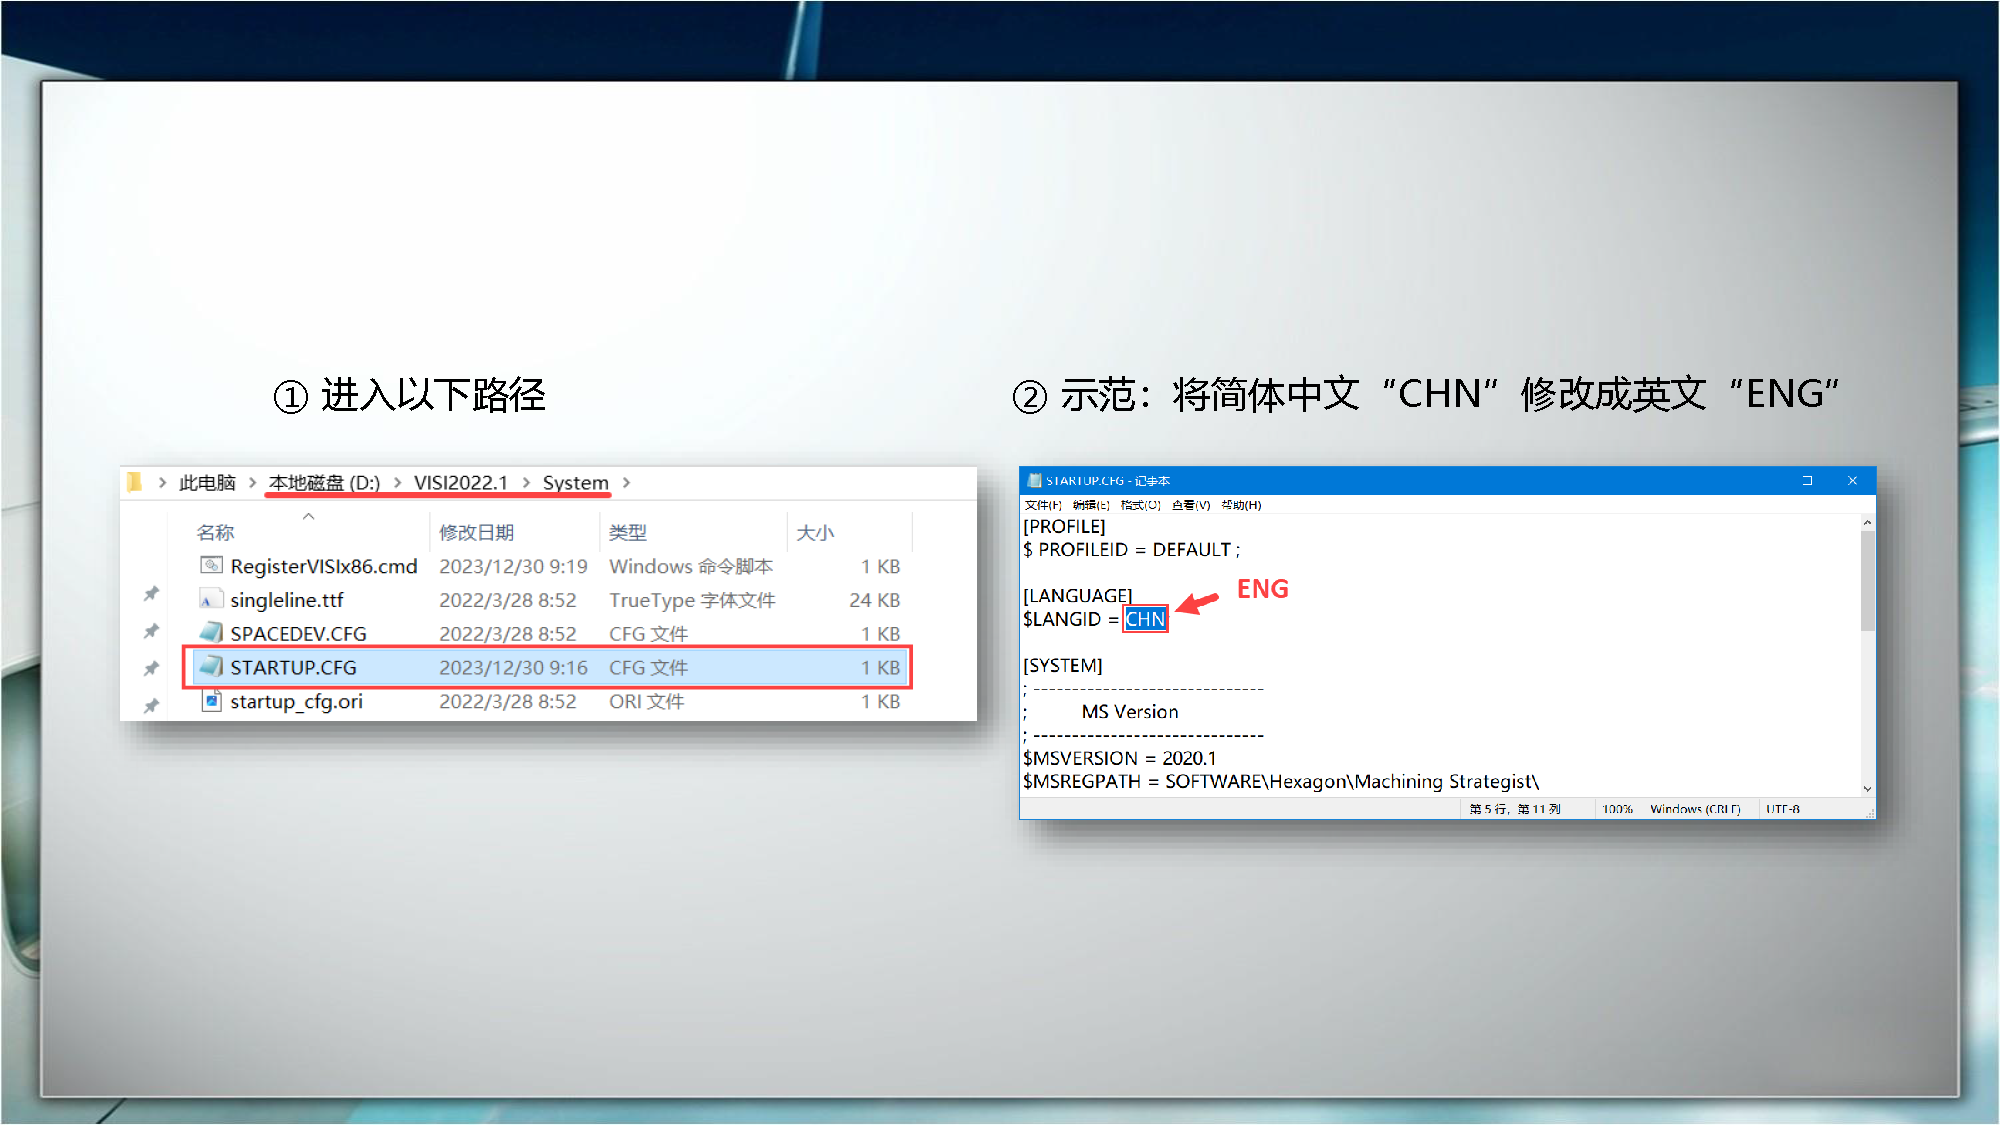The width and height of the screenshot is (2000, 1125).
Task: Select the startup_cfg.ori file name
Action: (296, 701)
